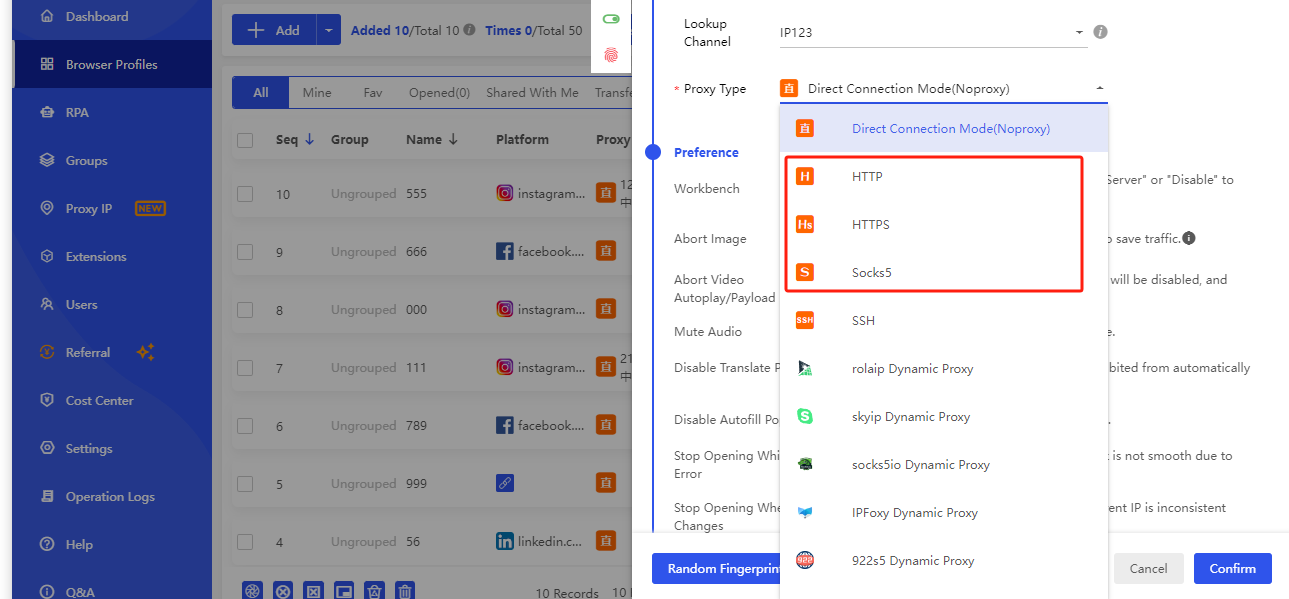Choose Socks5 proxy type
The height and width of the screenshot is (599, 1289).
pyautogui.click(x=945, y=273)
